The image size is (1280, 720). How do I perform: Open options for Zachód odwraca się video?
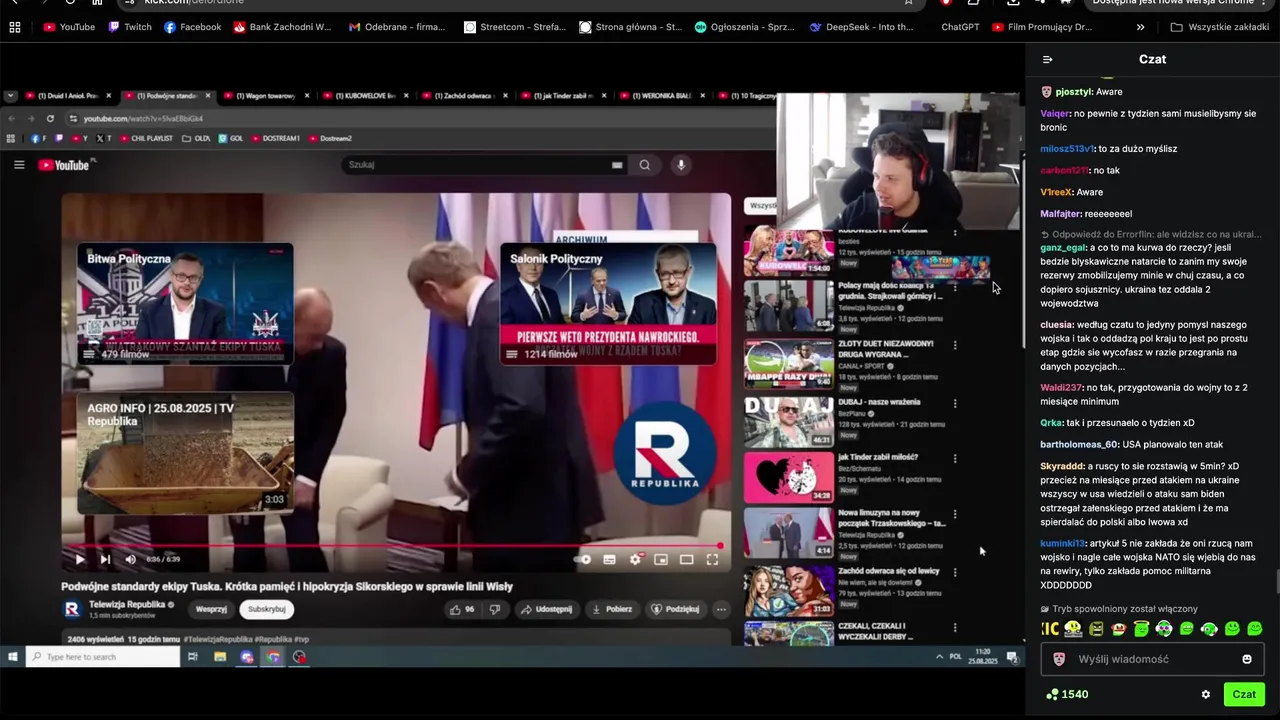tap(955, 573)
